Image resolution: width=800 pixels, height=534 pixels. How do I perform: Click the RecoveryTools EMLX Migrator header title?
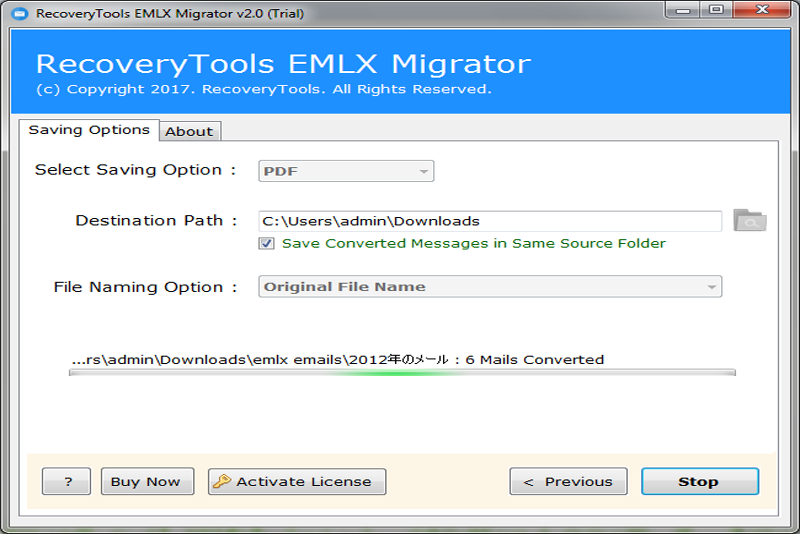coord(283,64)
